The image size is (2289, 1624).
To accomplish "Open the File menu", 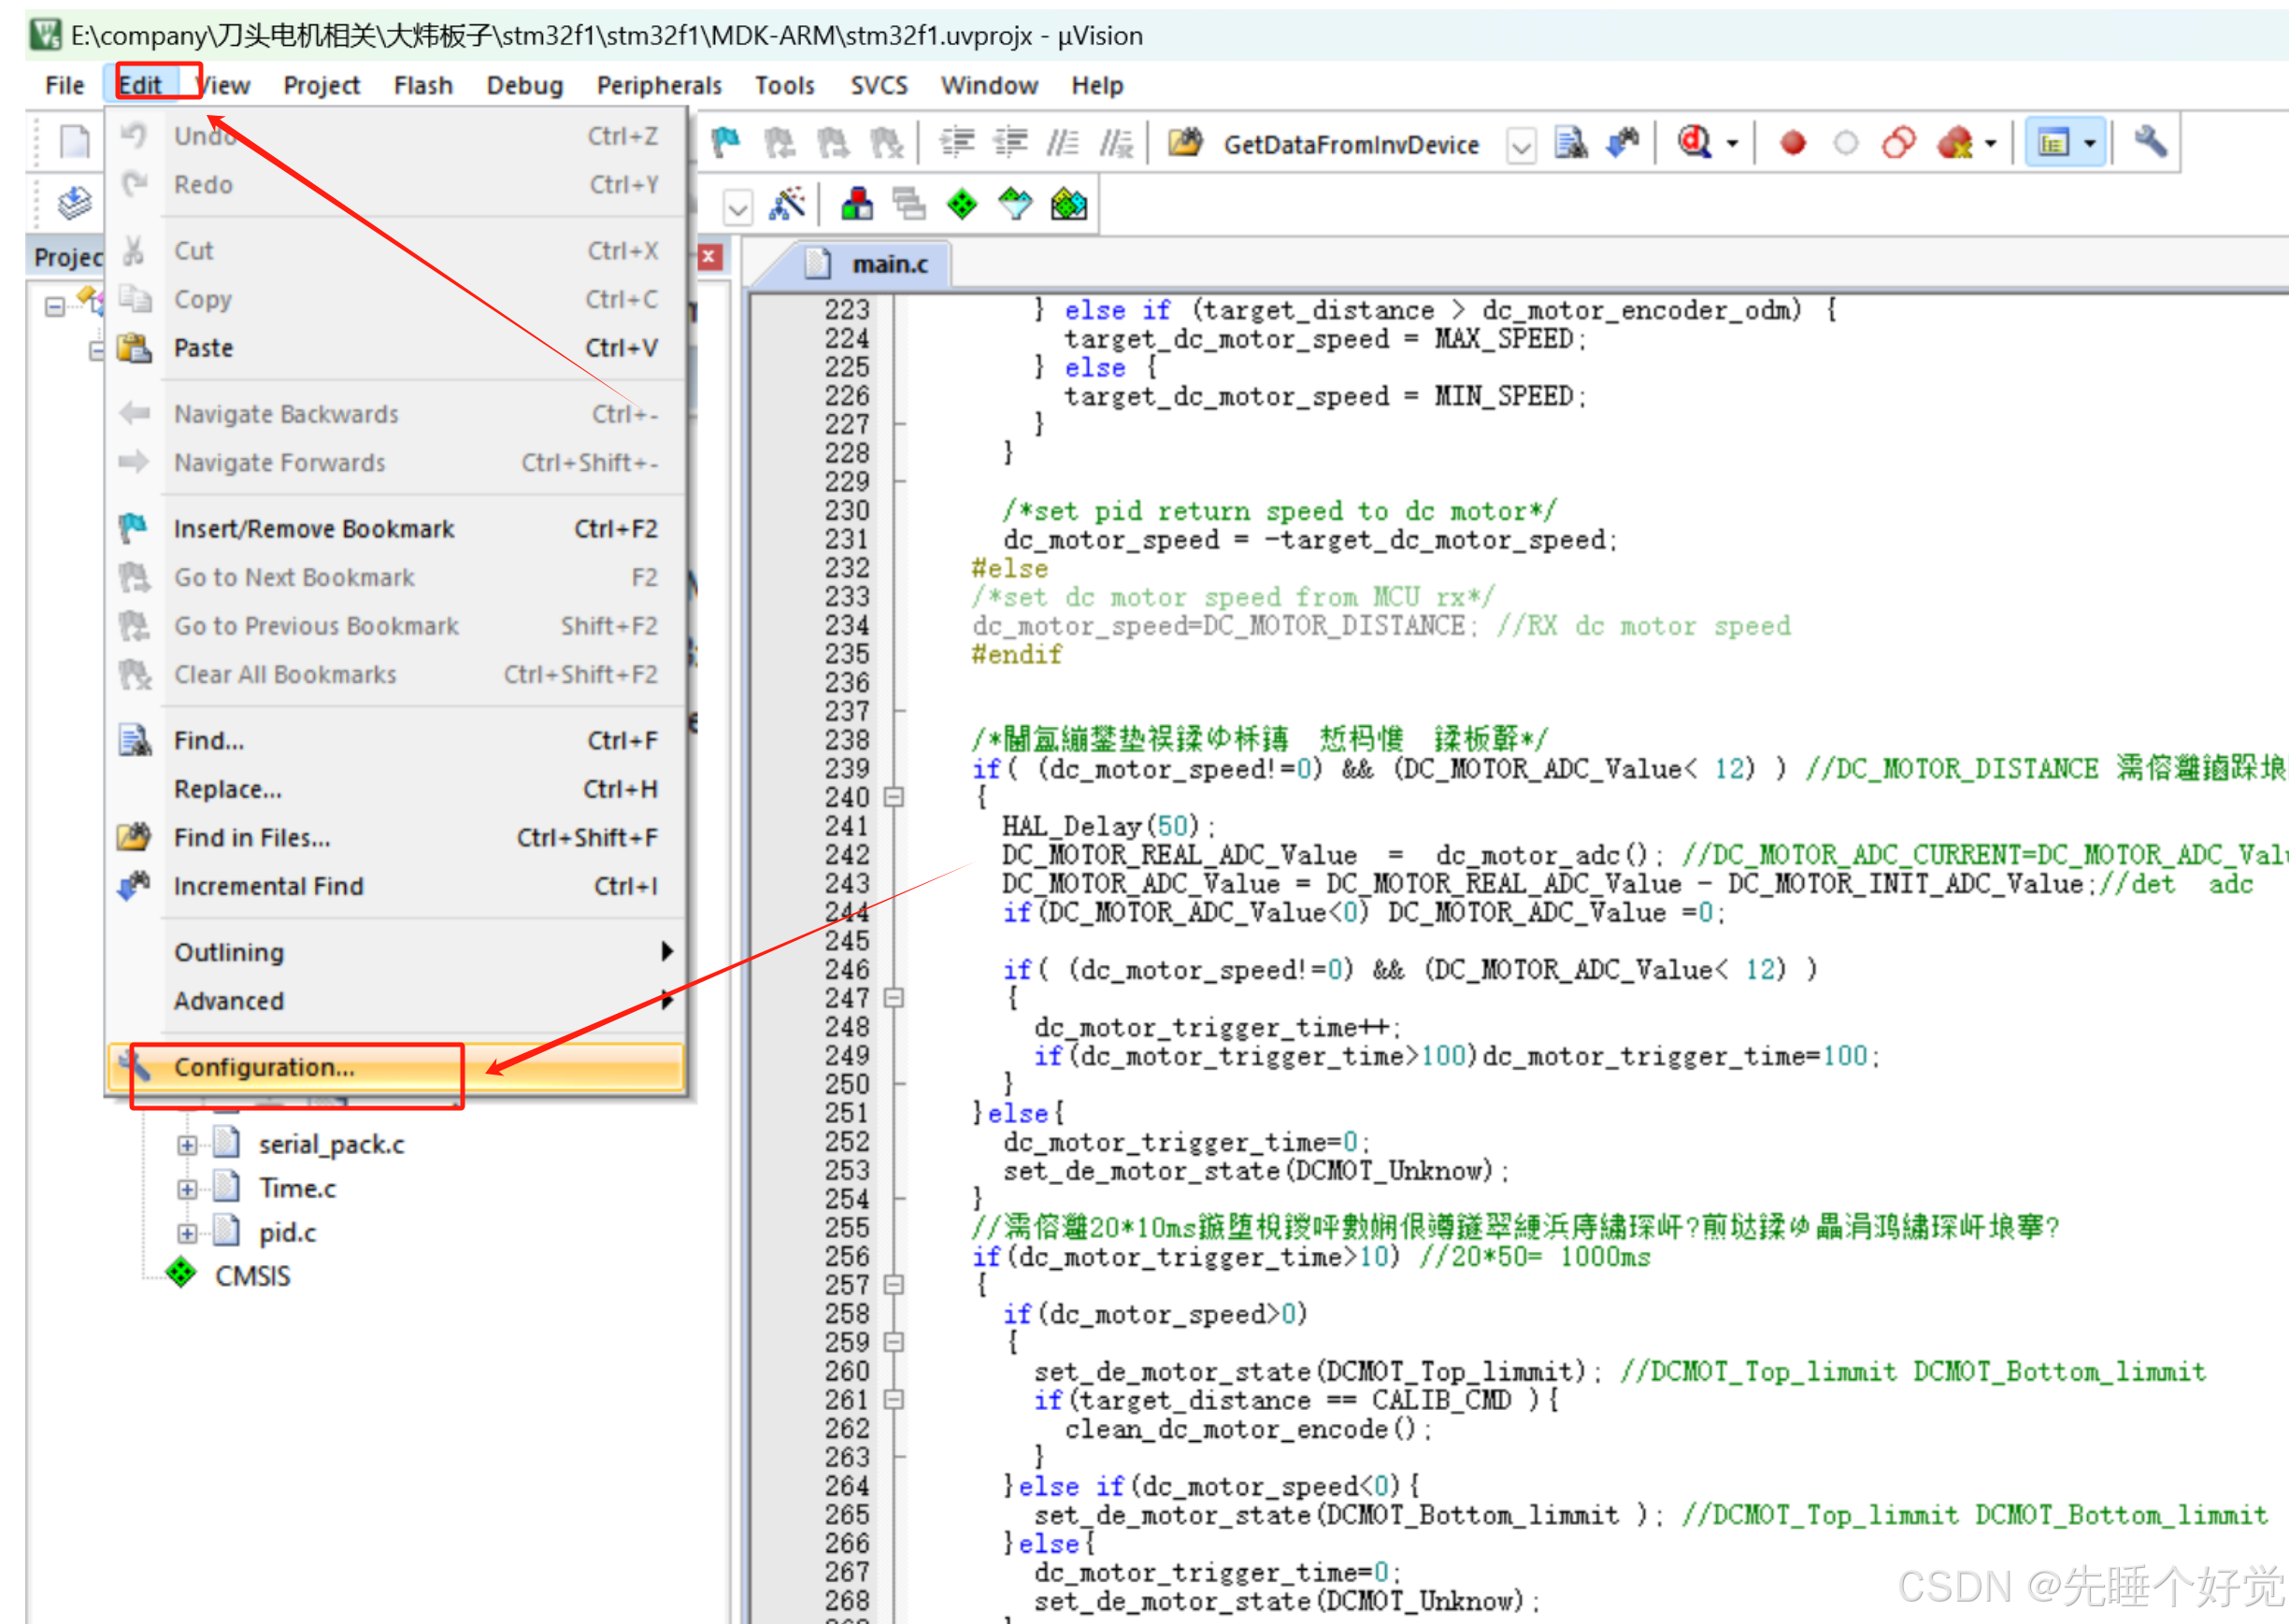I will [65, 86].
